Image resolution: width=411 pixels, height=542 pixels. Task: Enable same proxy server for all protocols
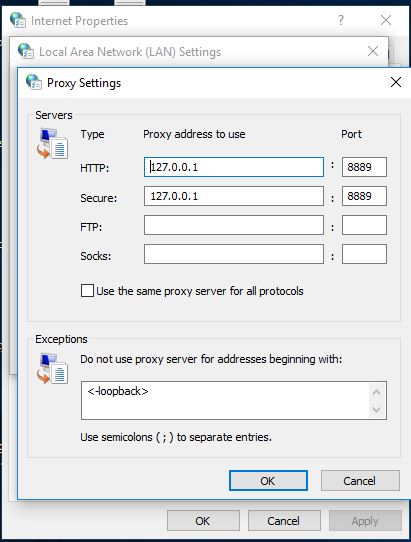pos(87,291)
